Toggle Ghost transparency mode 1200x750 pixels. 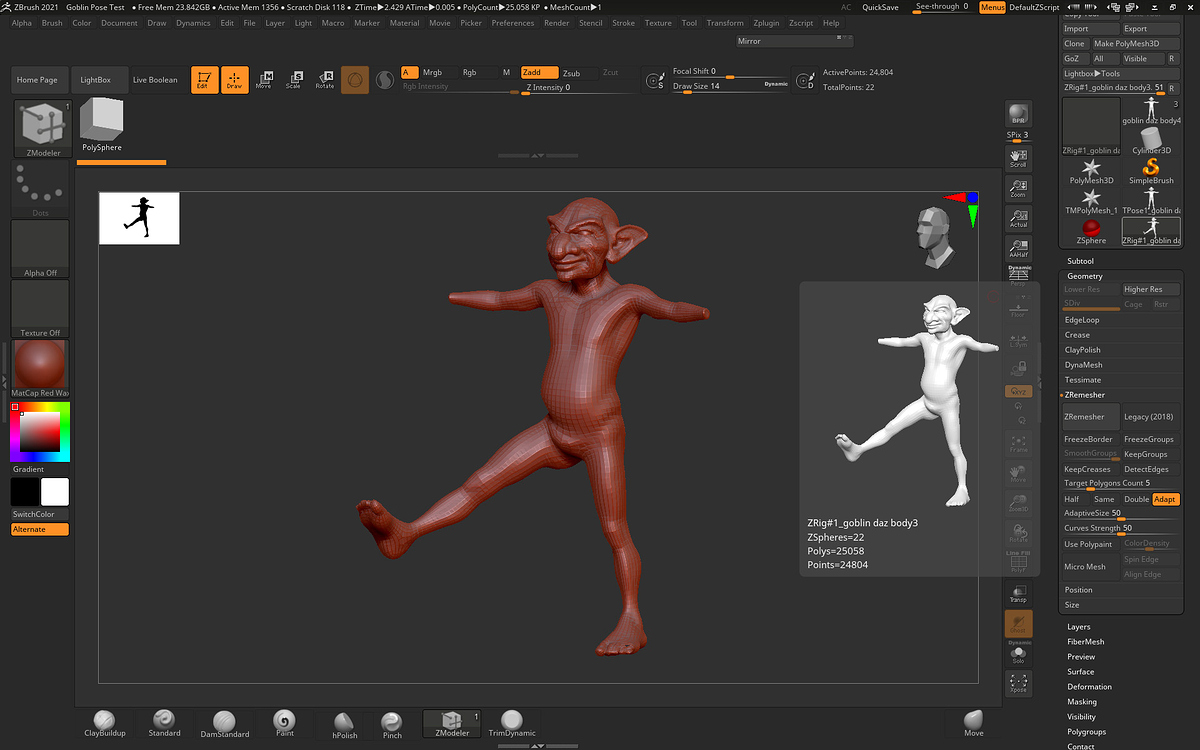pos(1018,624)
